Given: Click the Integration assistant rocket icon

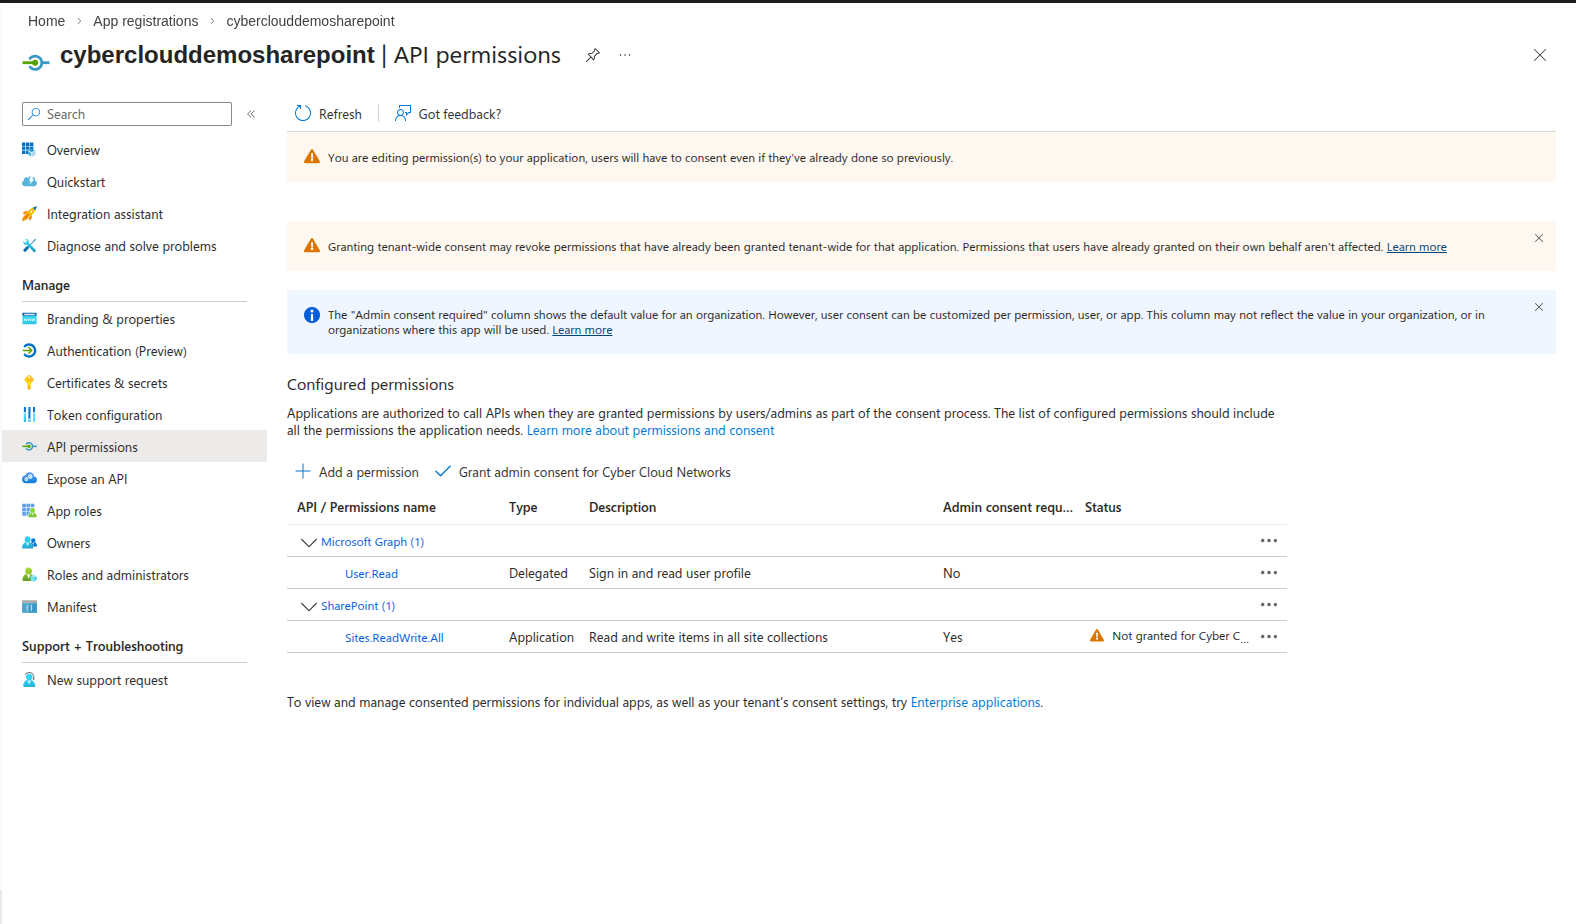Looking at the screenshot, I should 29,214.
